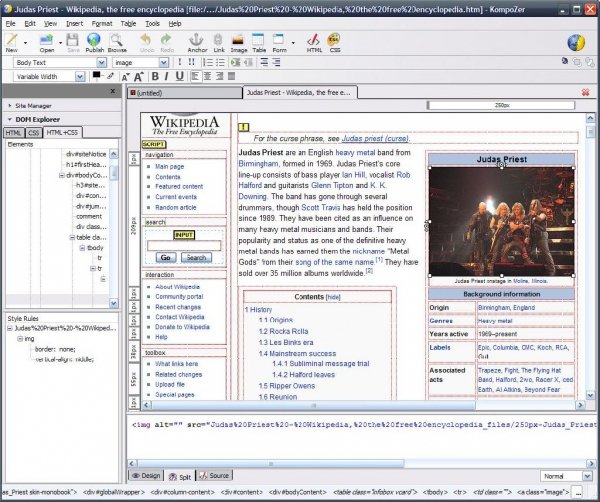Select the table class infobox vcard breadcrumb

pos(375,492)
